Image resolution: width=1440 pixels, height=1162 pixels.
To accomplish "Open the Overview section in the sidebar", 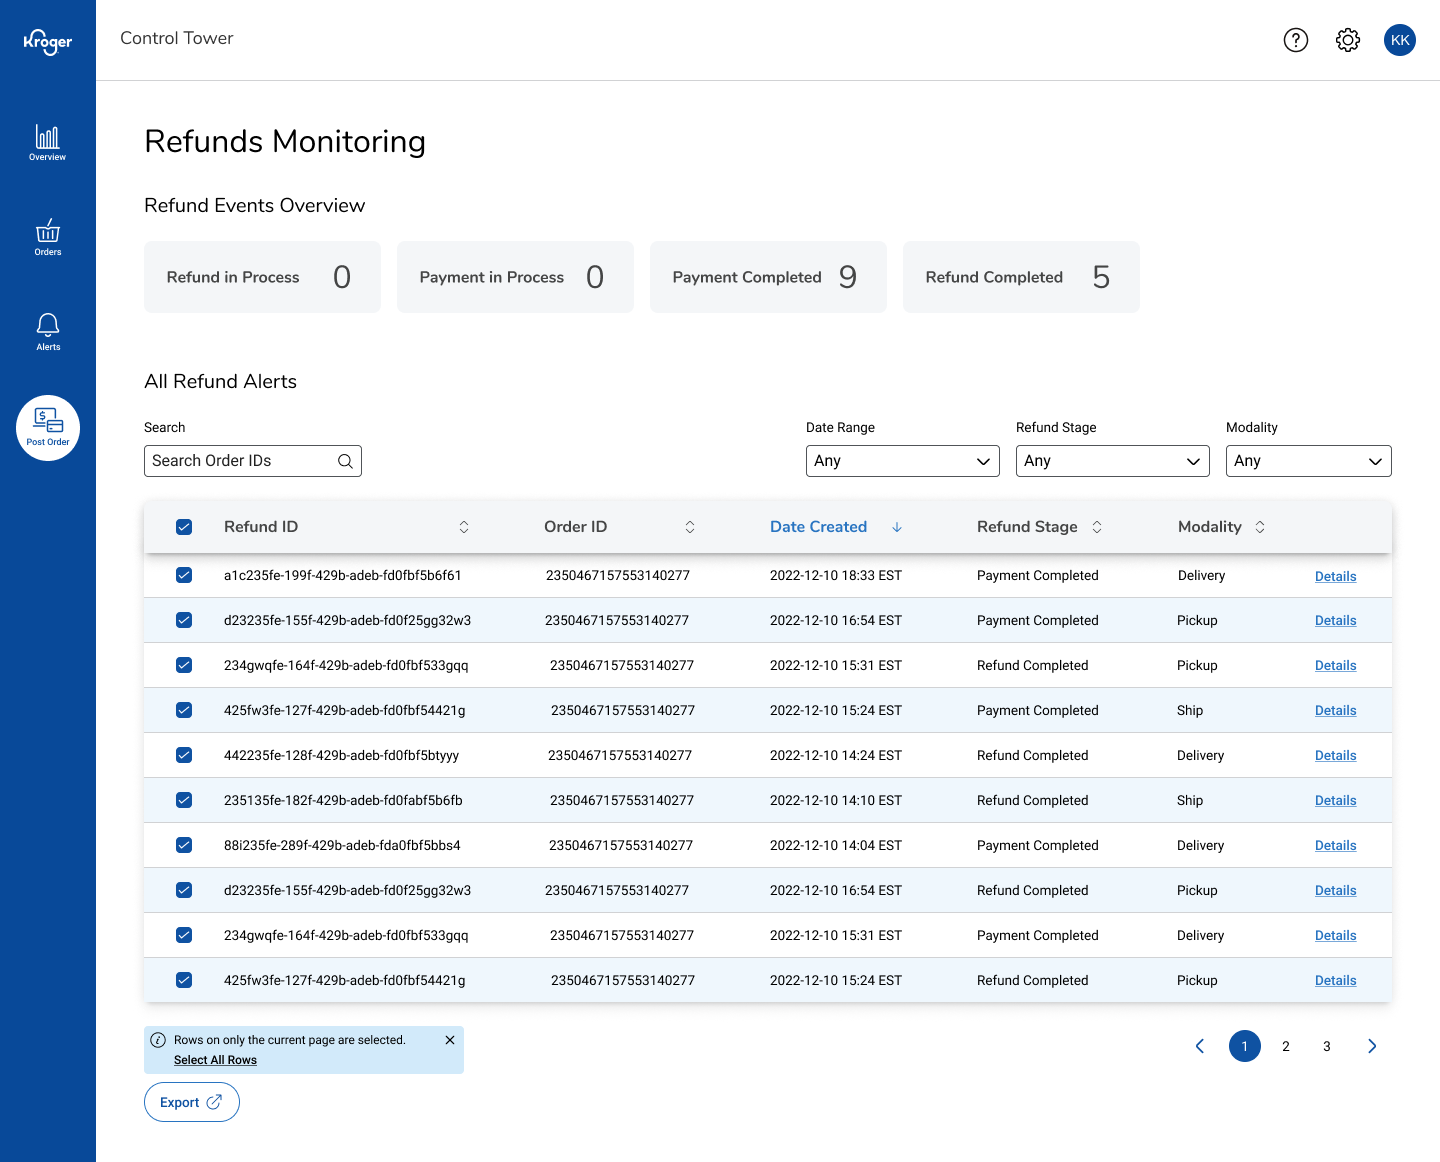I will [x=47, y=142].
